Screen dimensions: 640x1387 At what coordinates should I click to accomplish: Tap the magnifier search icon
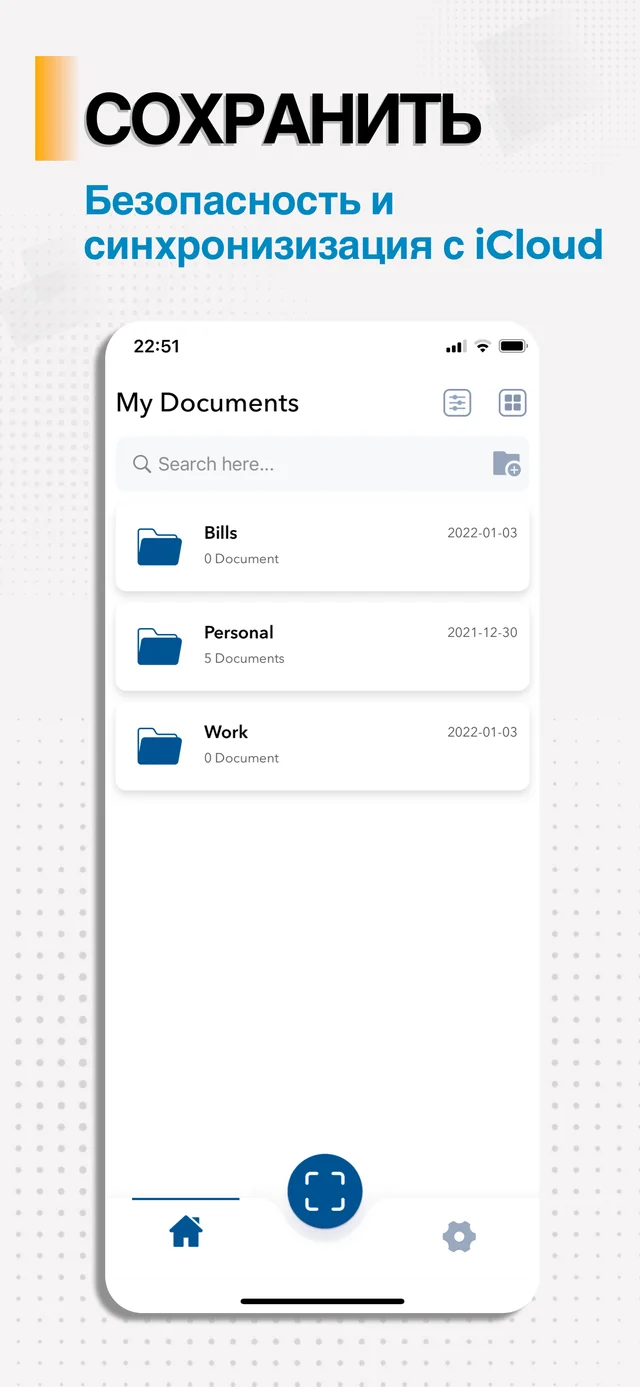142,464
